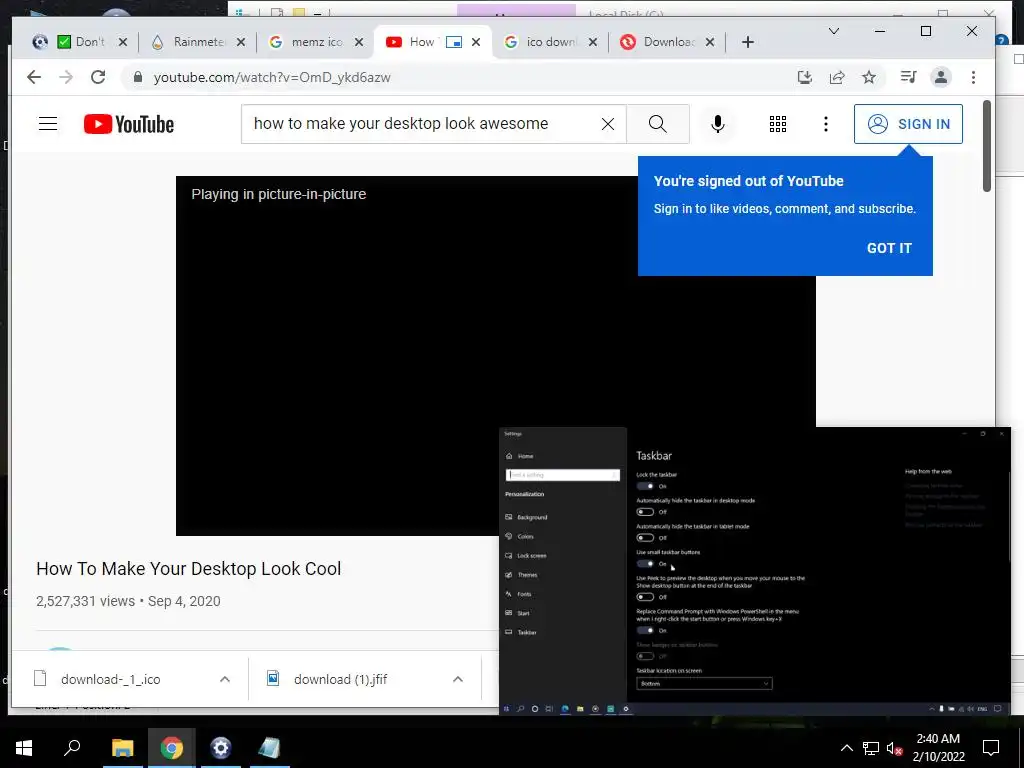Open Chrome media controls icon
Screen dimensions: 1024x768
pyautogui.click(x=908, y=77)
